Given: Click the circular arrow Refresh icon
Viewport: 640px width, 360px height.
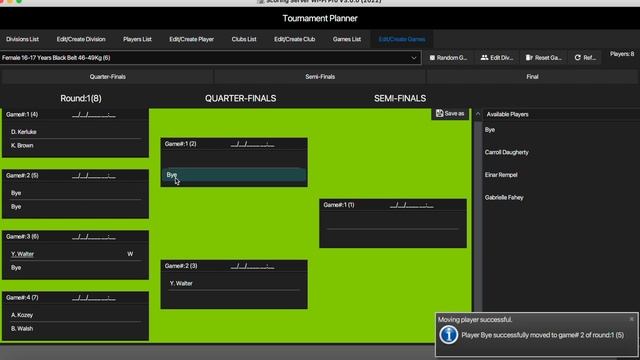Looking at the screenshot, I should 578,58.
